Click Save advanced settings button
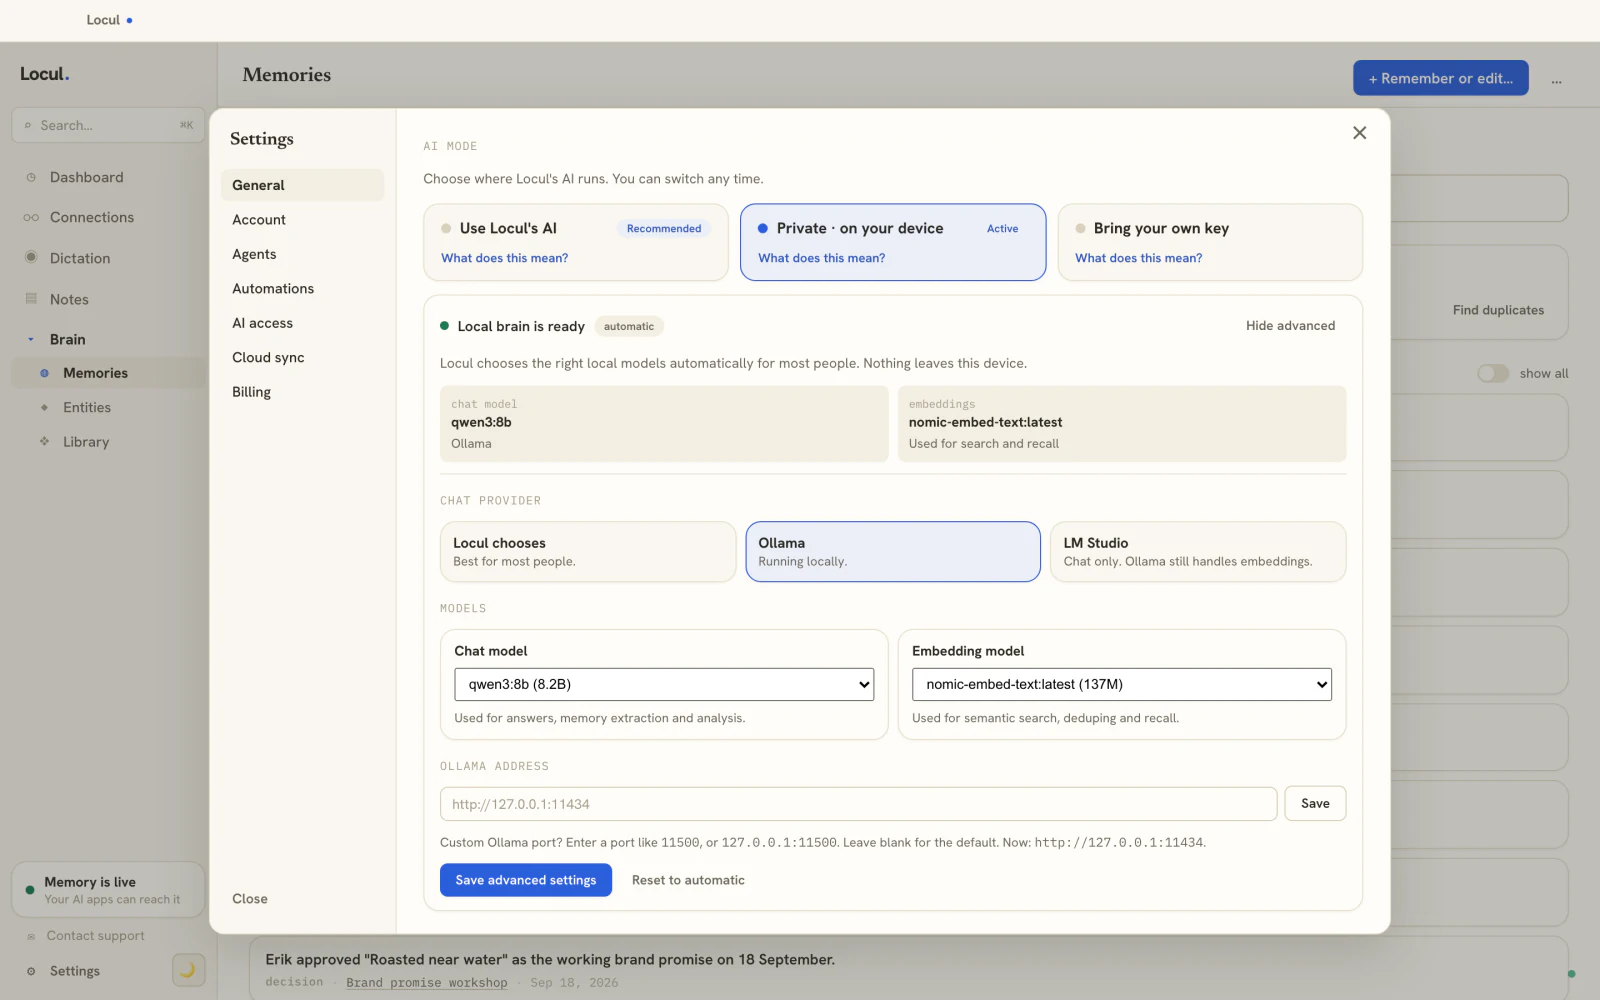This screenshot has height=1000, width=1600. coord(526,880)
